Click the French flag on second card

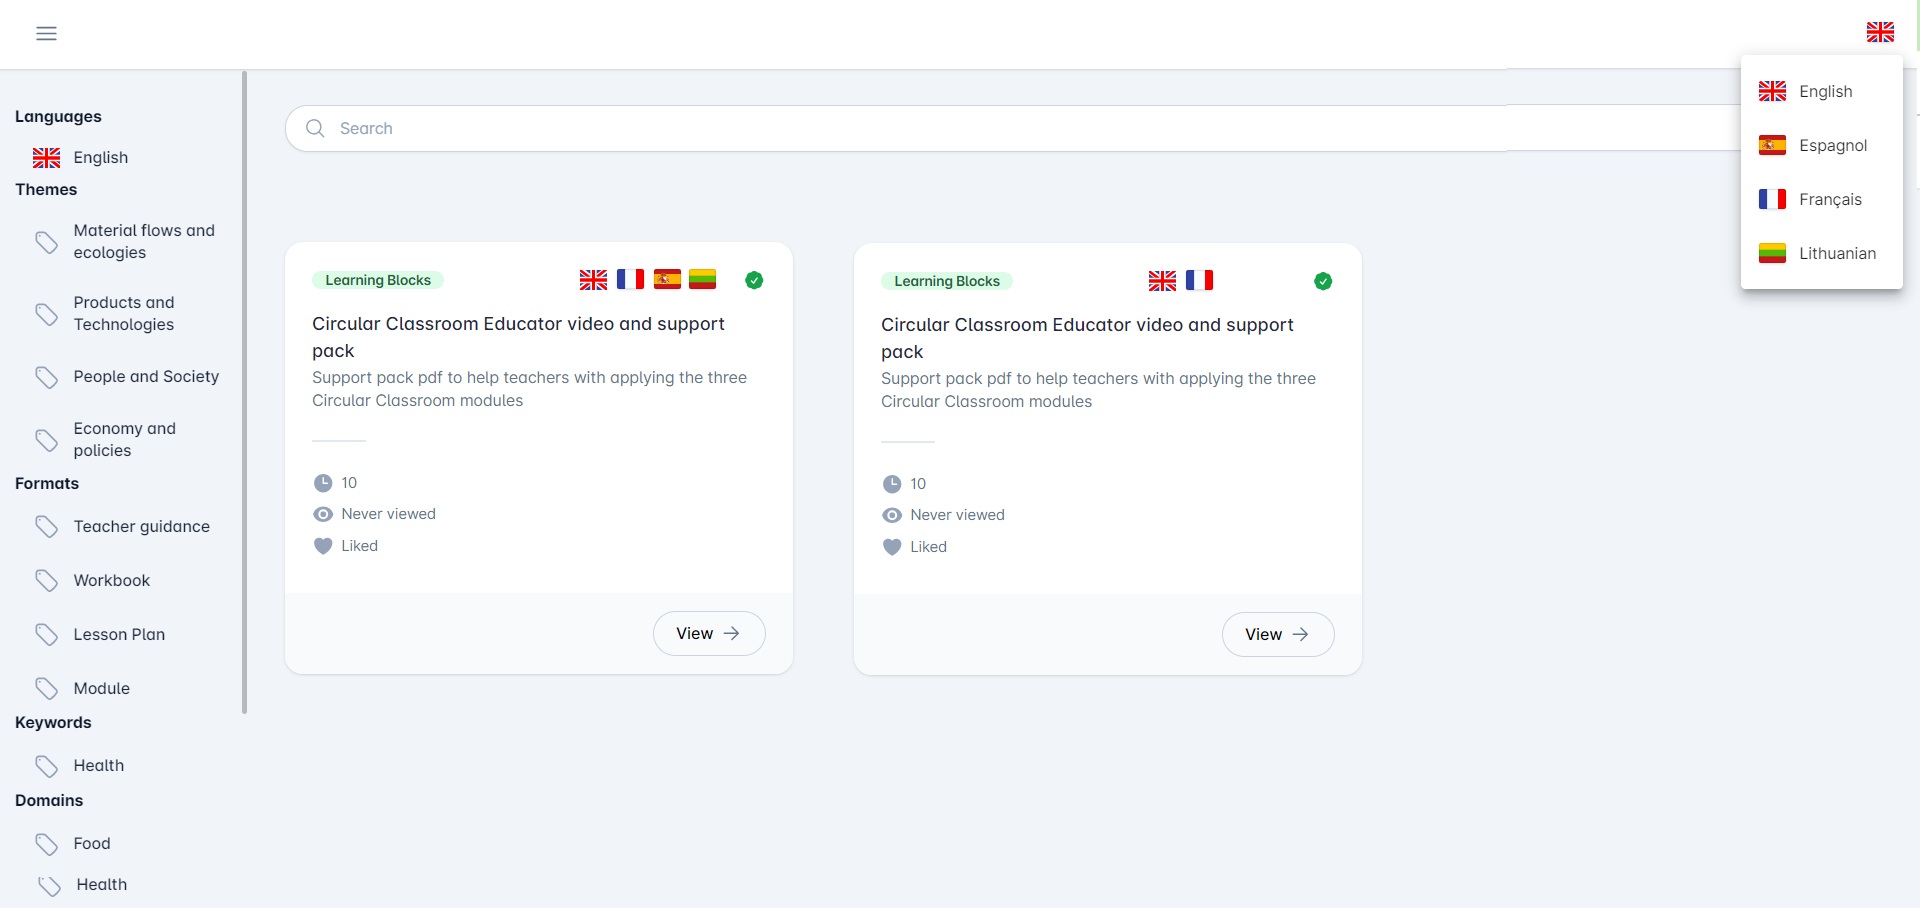pyautogui.click(x=1199, y=281)
